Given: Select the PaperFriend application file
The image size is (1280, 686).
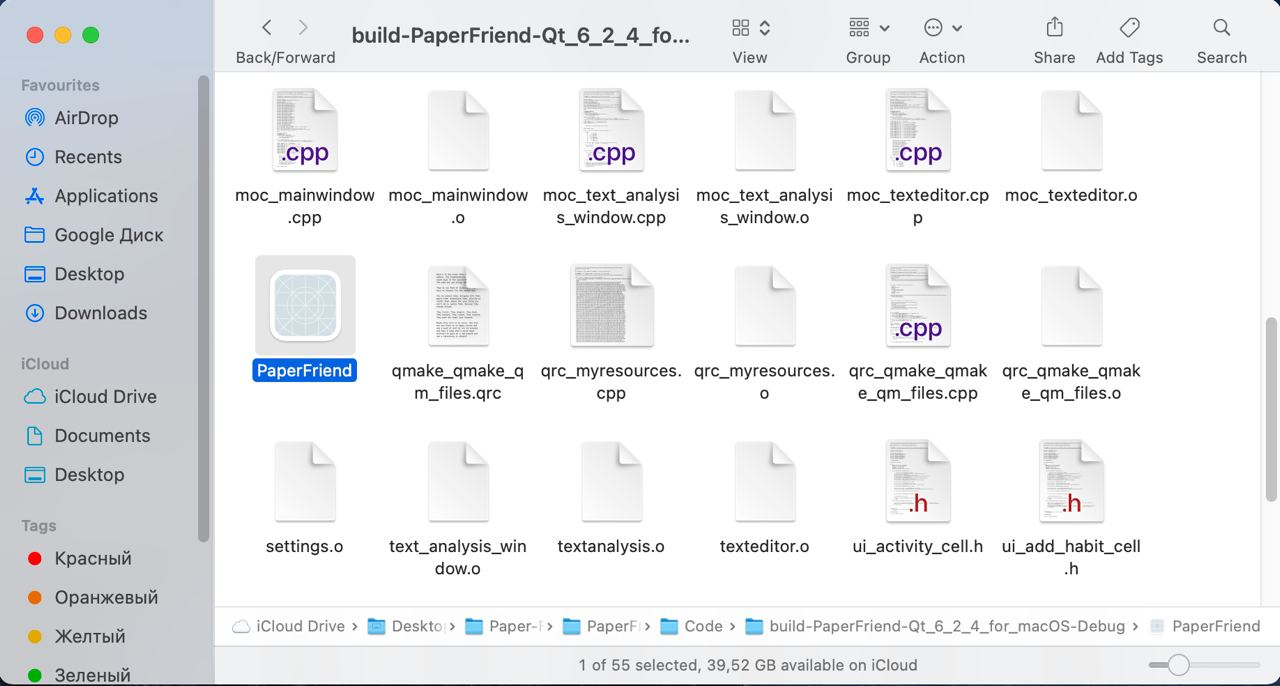Looking at the screenshot, I should (305, 305).
